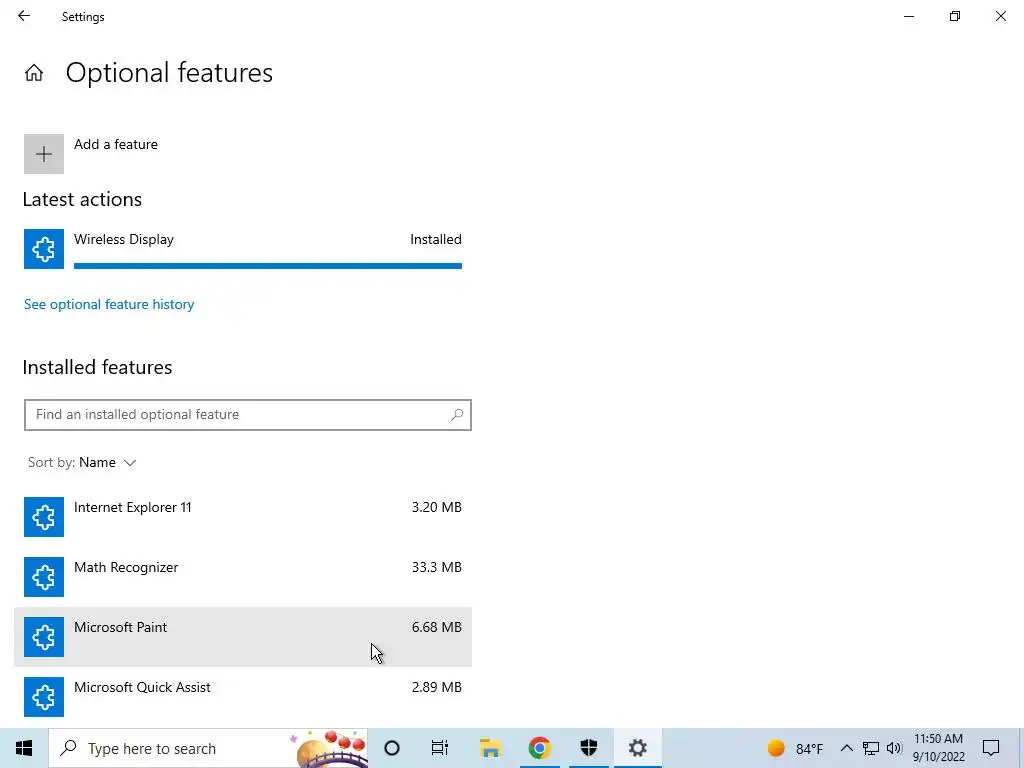The height and width of the screenshot is (768, 1024).
Task: Select the Internet Explorer 11 entry
Action: click(x=243, y=517)
